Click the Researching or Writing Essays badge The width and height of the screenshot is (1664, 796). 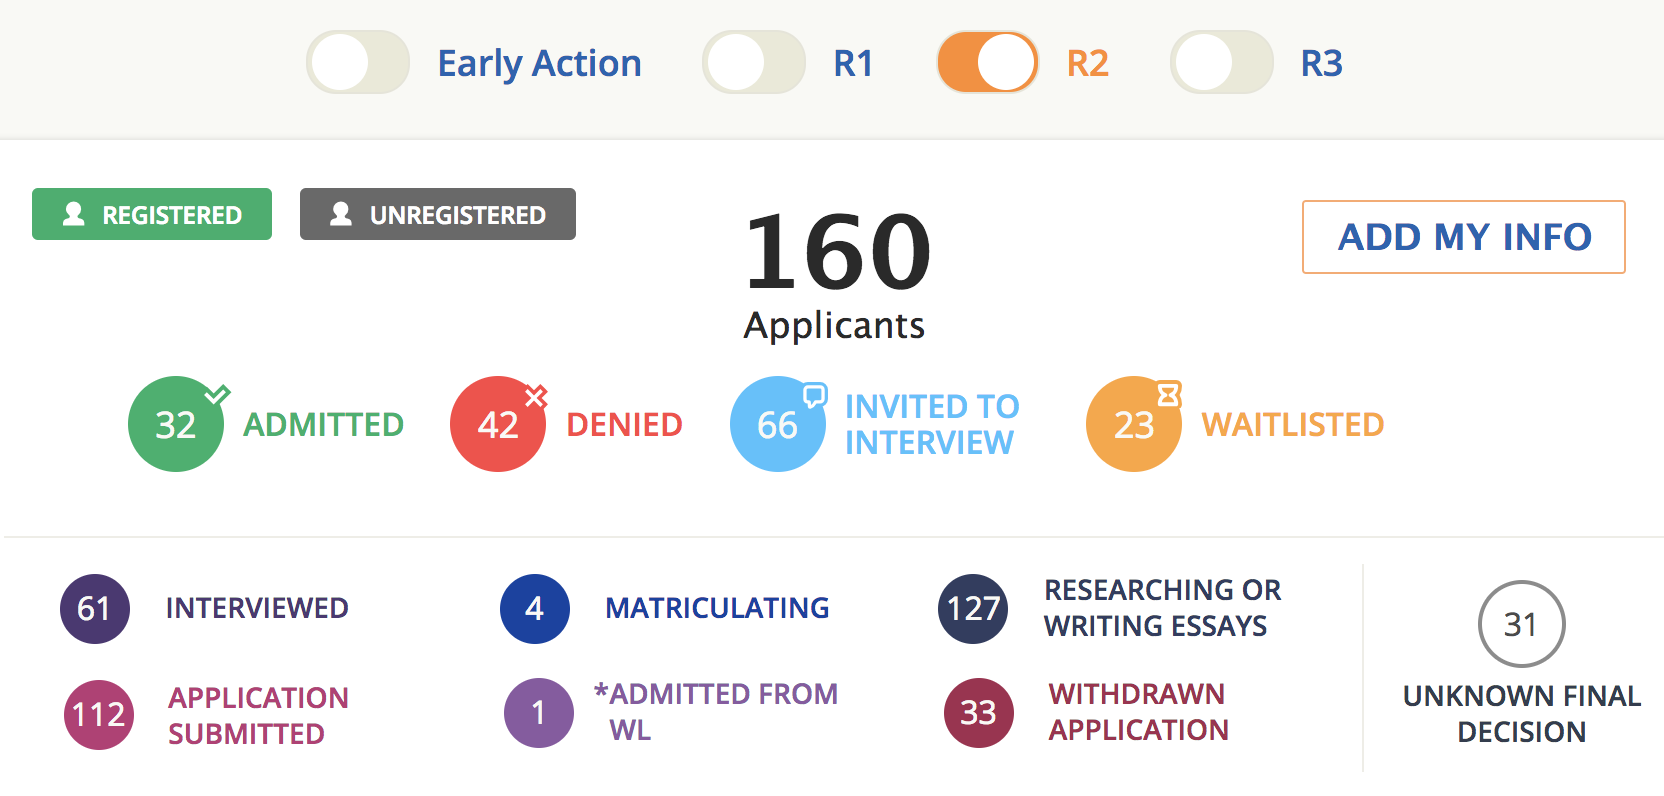point(973,608)
